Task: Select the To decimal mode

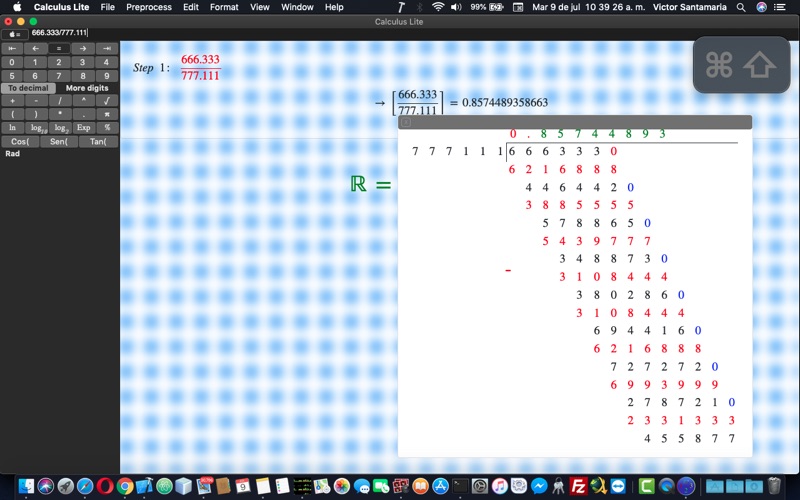Action: tap(28, 88)
